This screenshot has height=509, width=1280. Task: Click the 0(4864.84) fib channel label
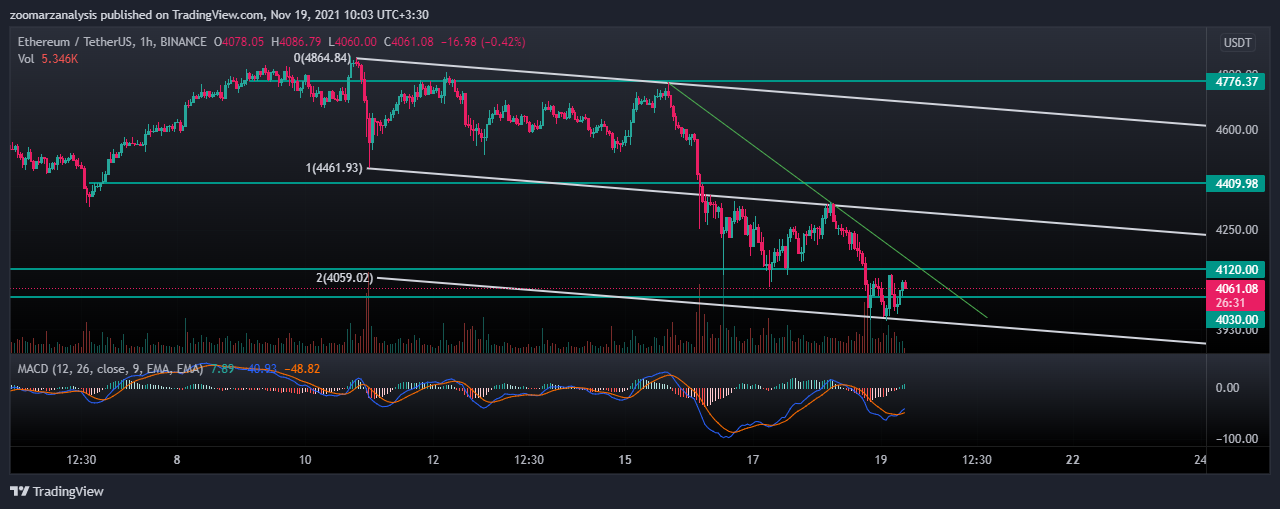322,58
